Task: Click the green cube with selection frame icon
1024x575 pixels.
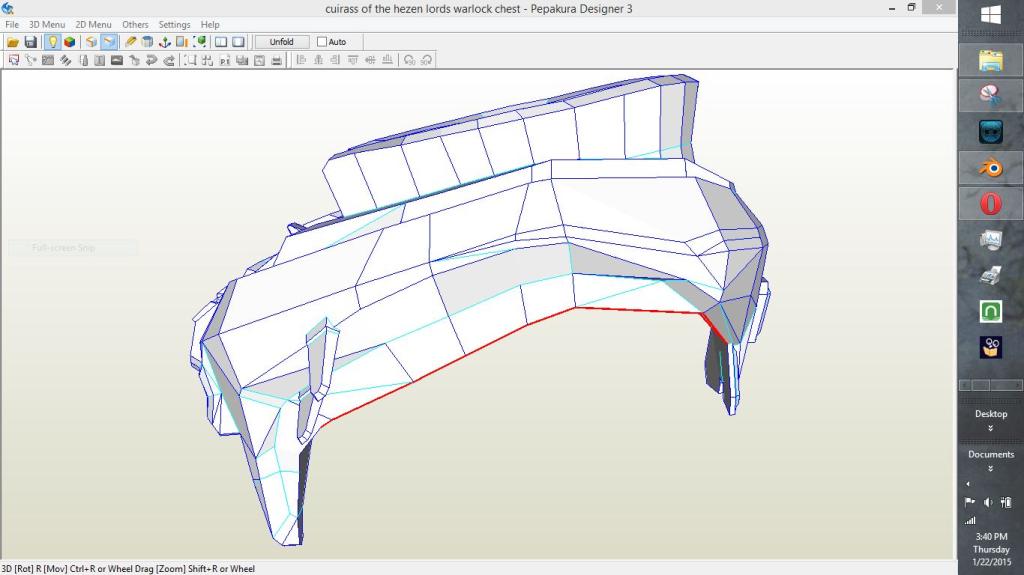Action: click(x=200, y=42)
